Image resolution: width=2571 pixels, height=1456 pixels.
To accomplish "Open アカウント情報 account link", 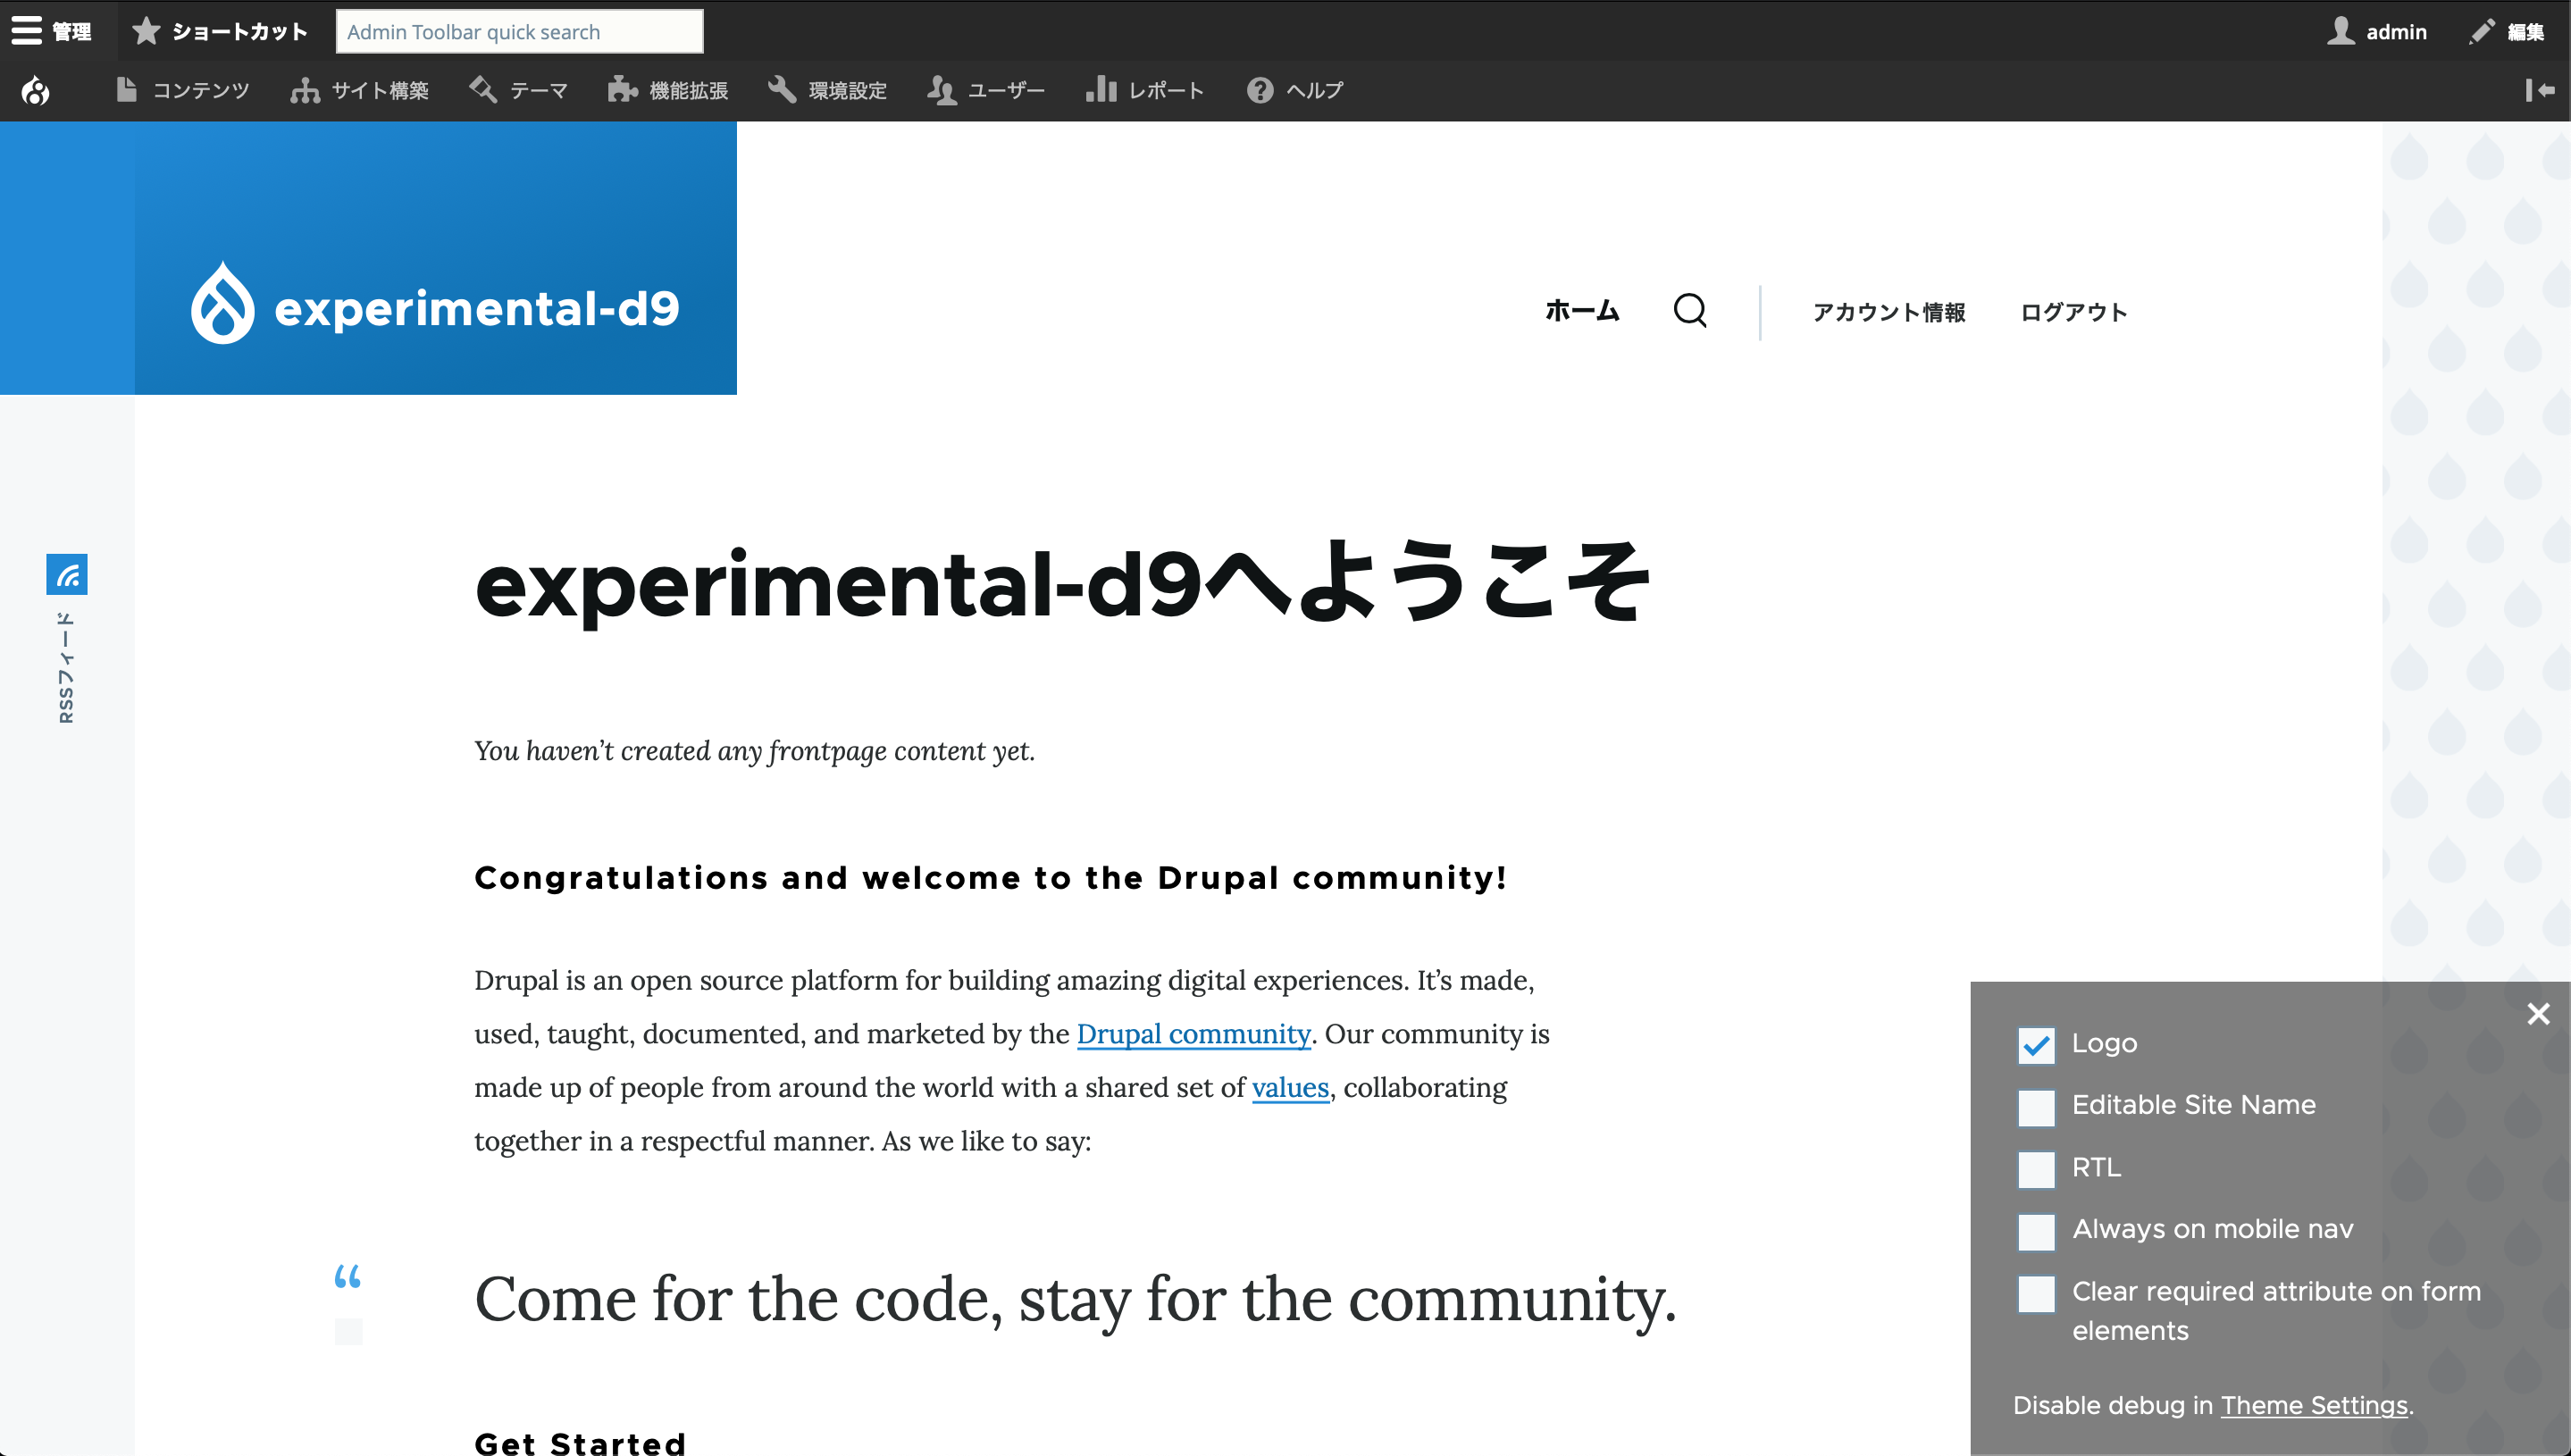I will point(1889,312).
